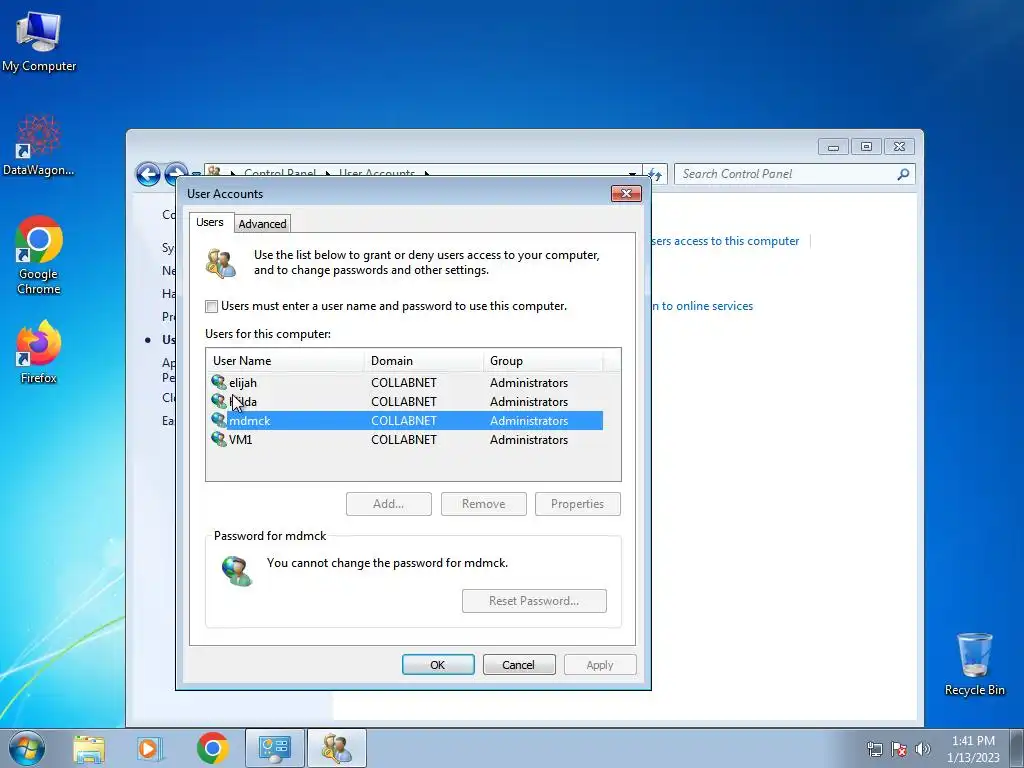Minimize the Control Panel window

833,147
